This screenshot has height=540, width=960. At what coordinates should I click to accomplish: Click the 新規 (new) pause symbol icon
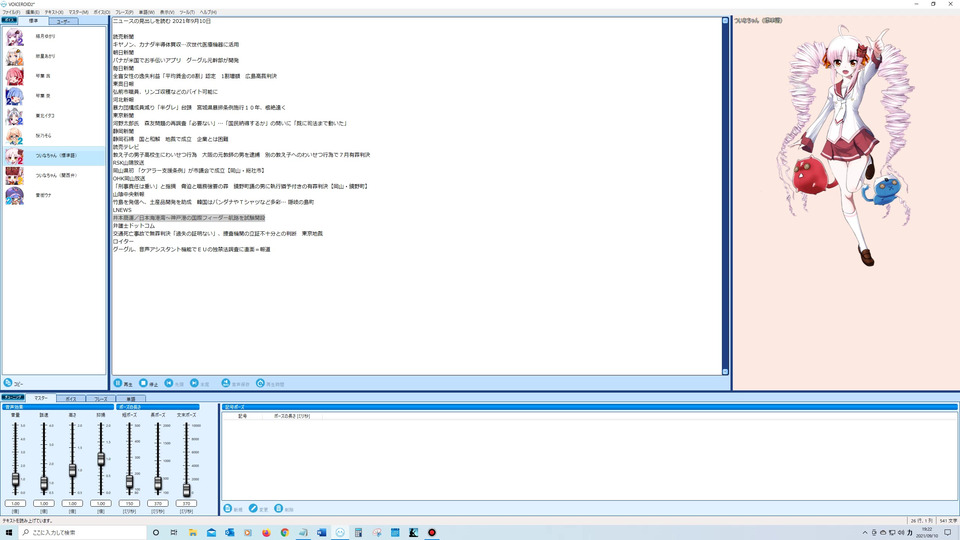pos(228,509)
